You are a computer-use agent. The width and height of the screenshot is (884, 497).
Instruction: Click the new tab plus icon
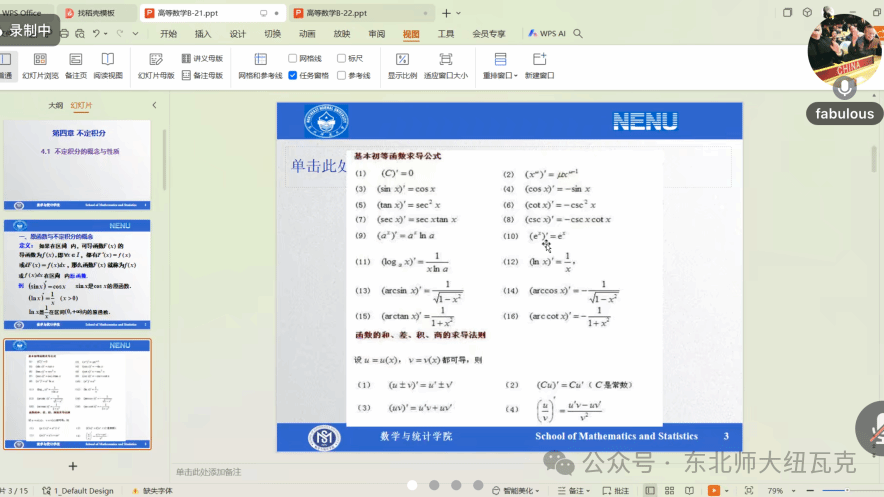[446, 13]
